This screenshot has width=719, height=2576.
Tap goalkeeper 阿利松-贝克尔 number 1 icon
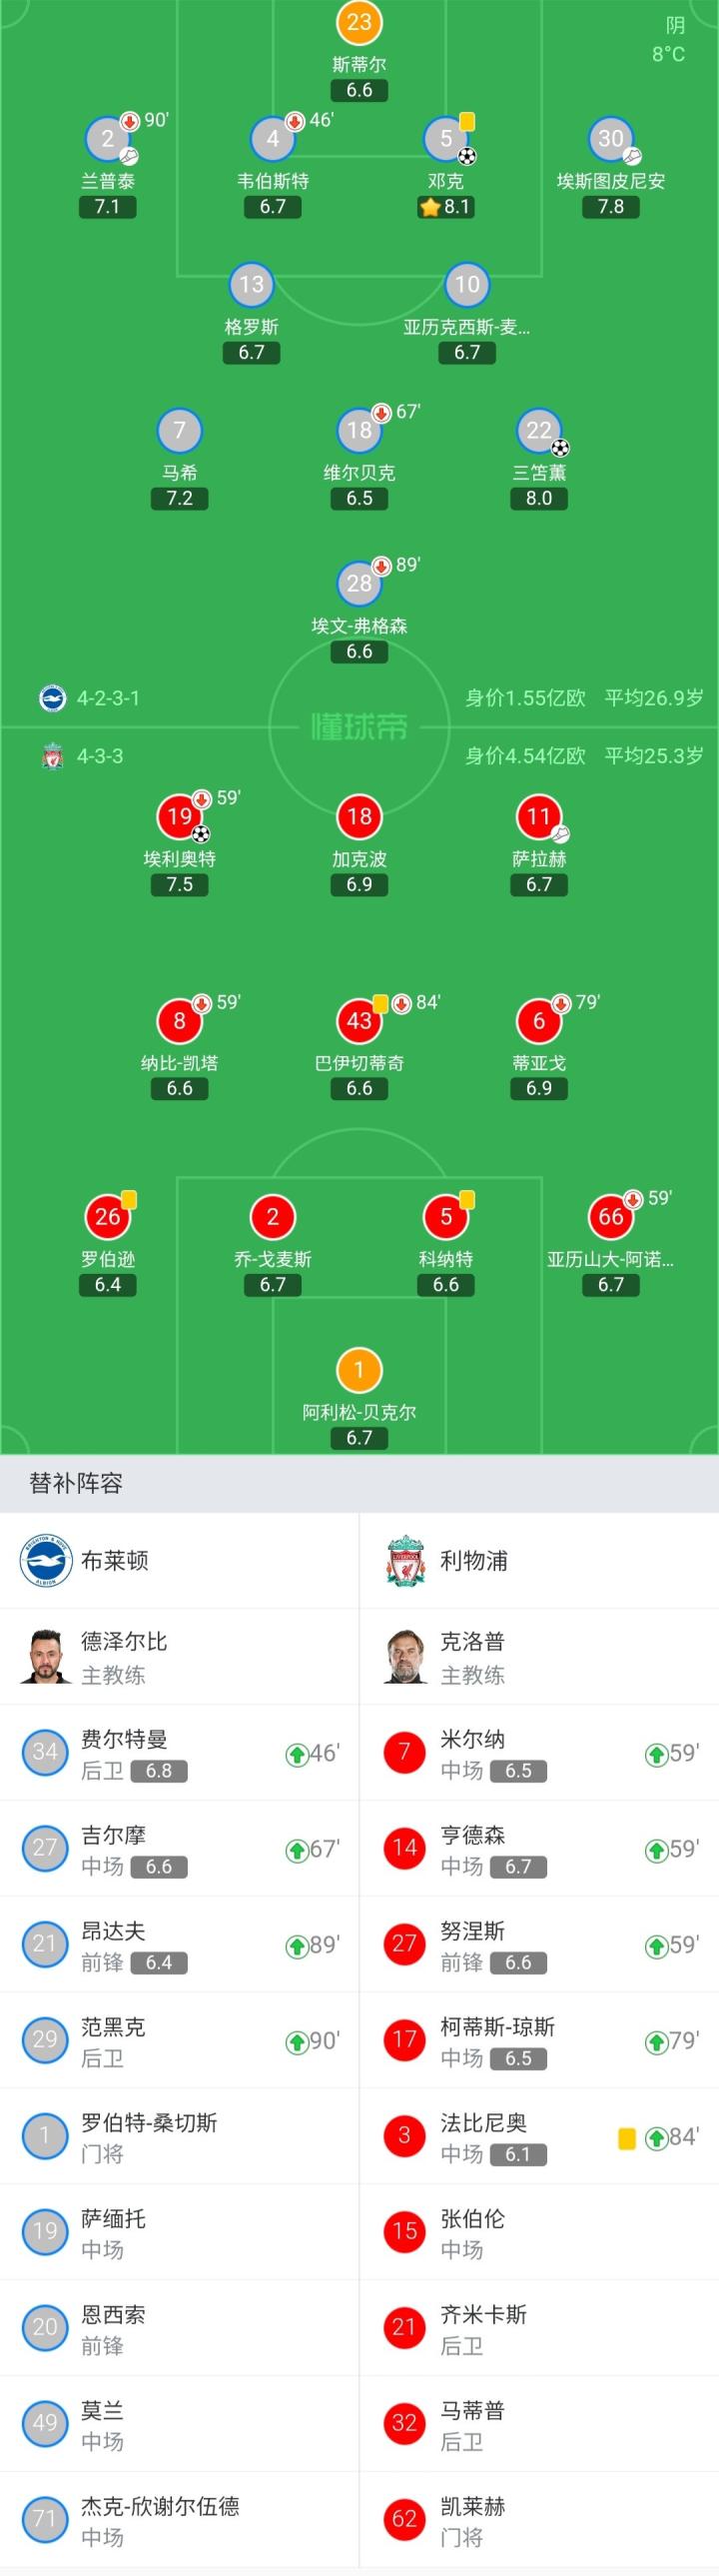(359, 1371)
